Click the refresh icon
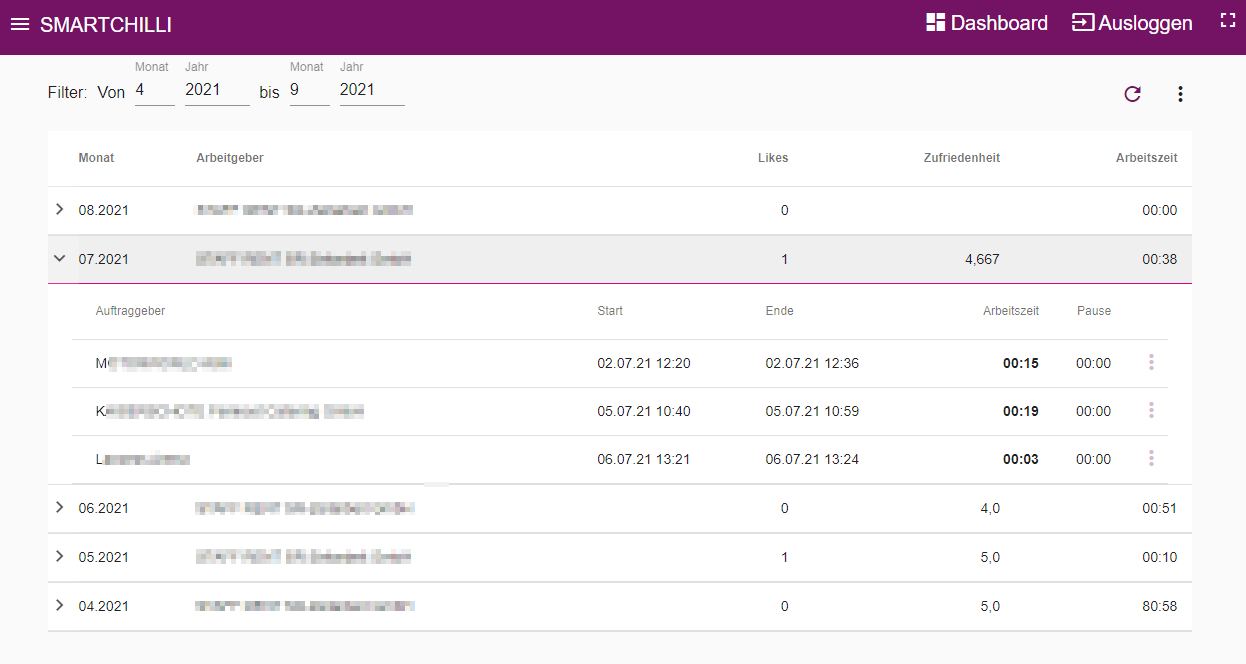The image size is (1246, 664). click(x=1132, y=94)
